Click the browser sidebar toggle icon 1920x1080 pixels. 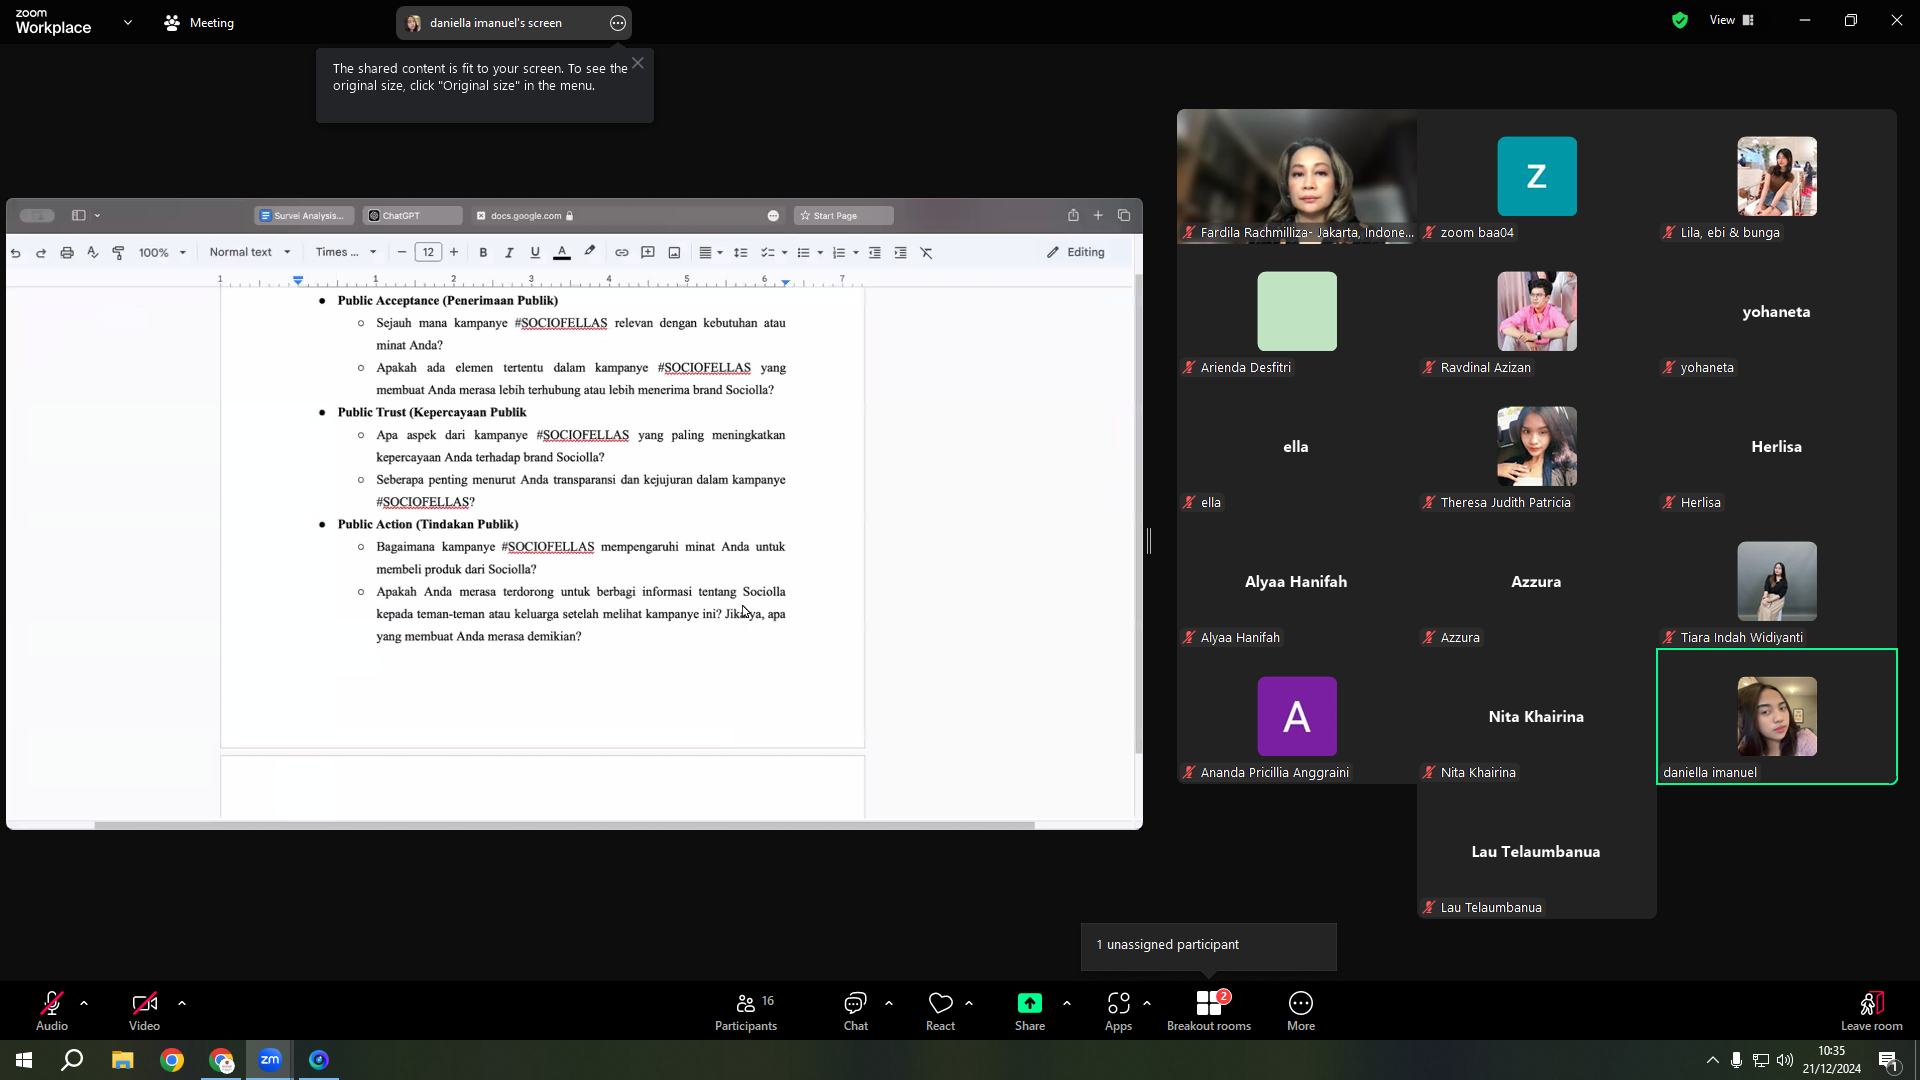79,215
